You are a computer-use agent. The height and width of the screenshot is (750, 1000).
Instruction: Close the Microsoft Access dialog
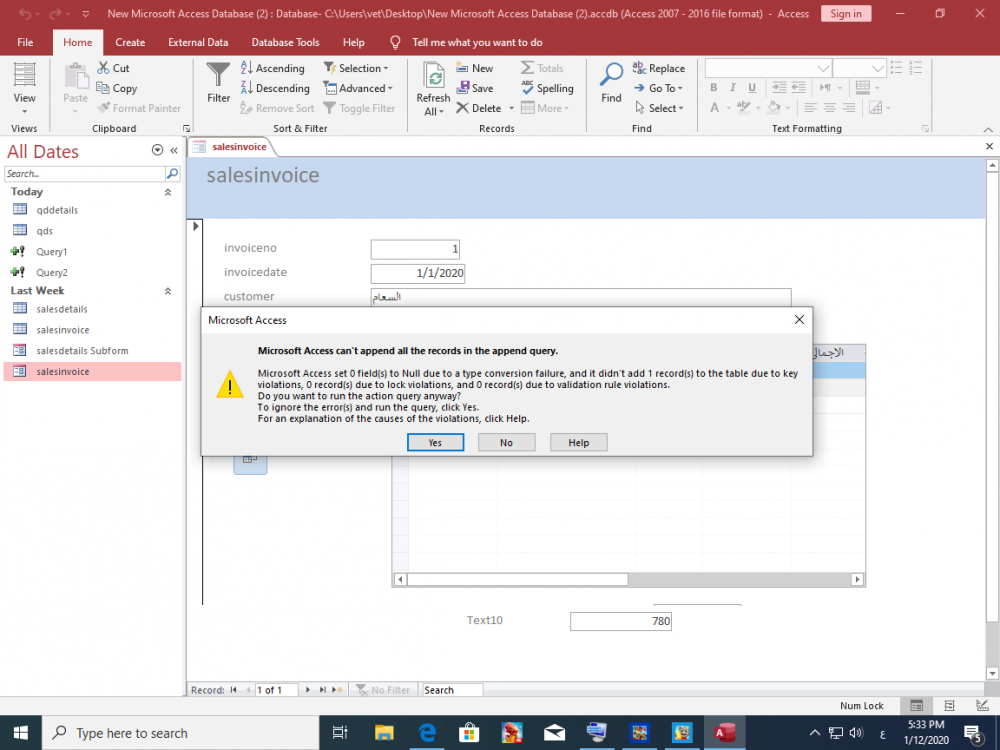click(x=799, y=320)
